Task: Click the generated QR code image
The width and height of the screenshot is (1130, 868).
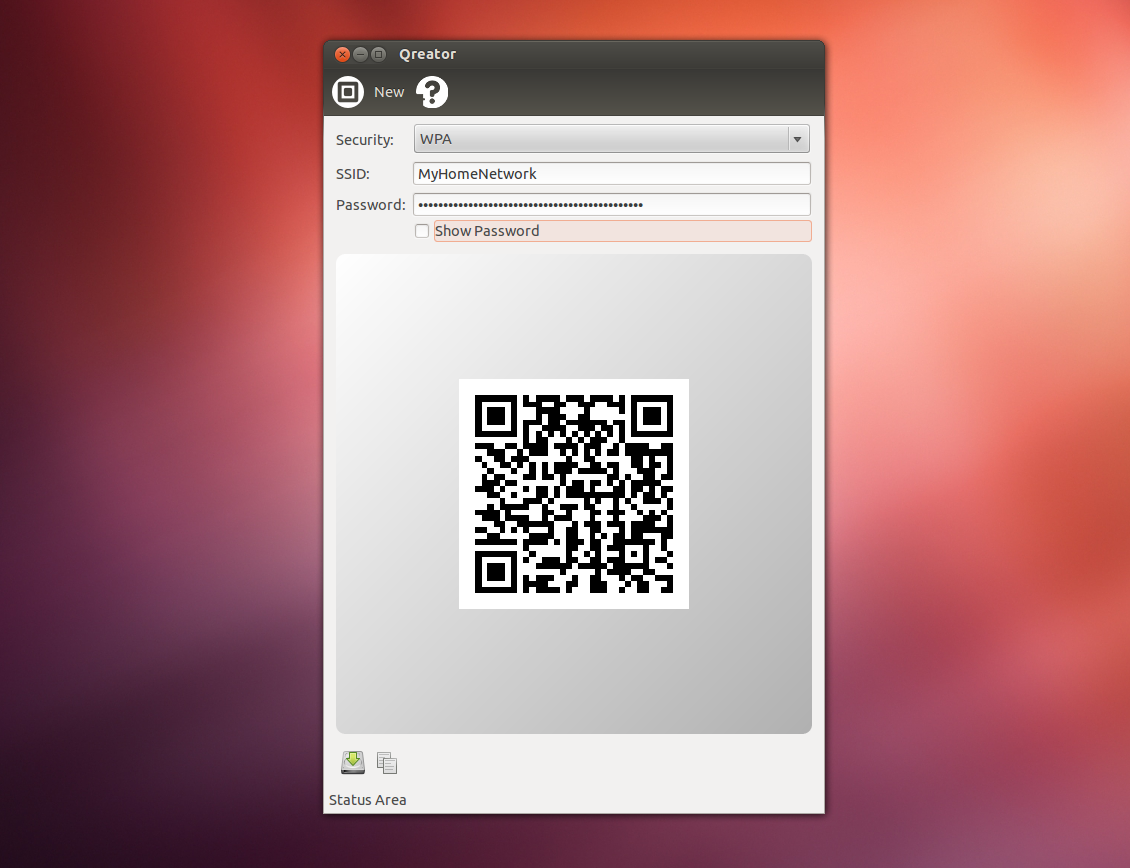Action: point(574,494)
